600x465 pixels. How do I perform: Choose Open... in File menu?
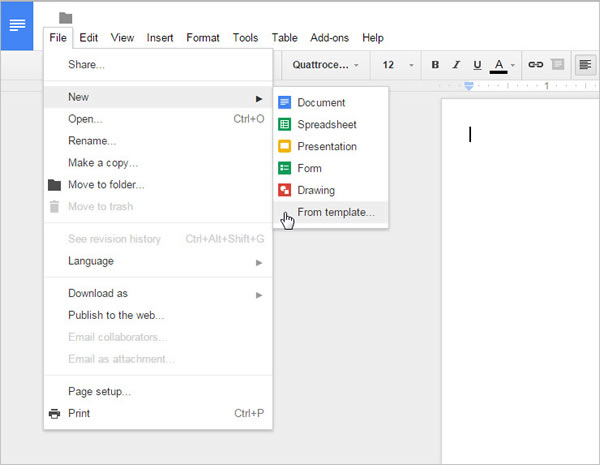click(158, 119)
